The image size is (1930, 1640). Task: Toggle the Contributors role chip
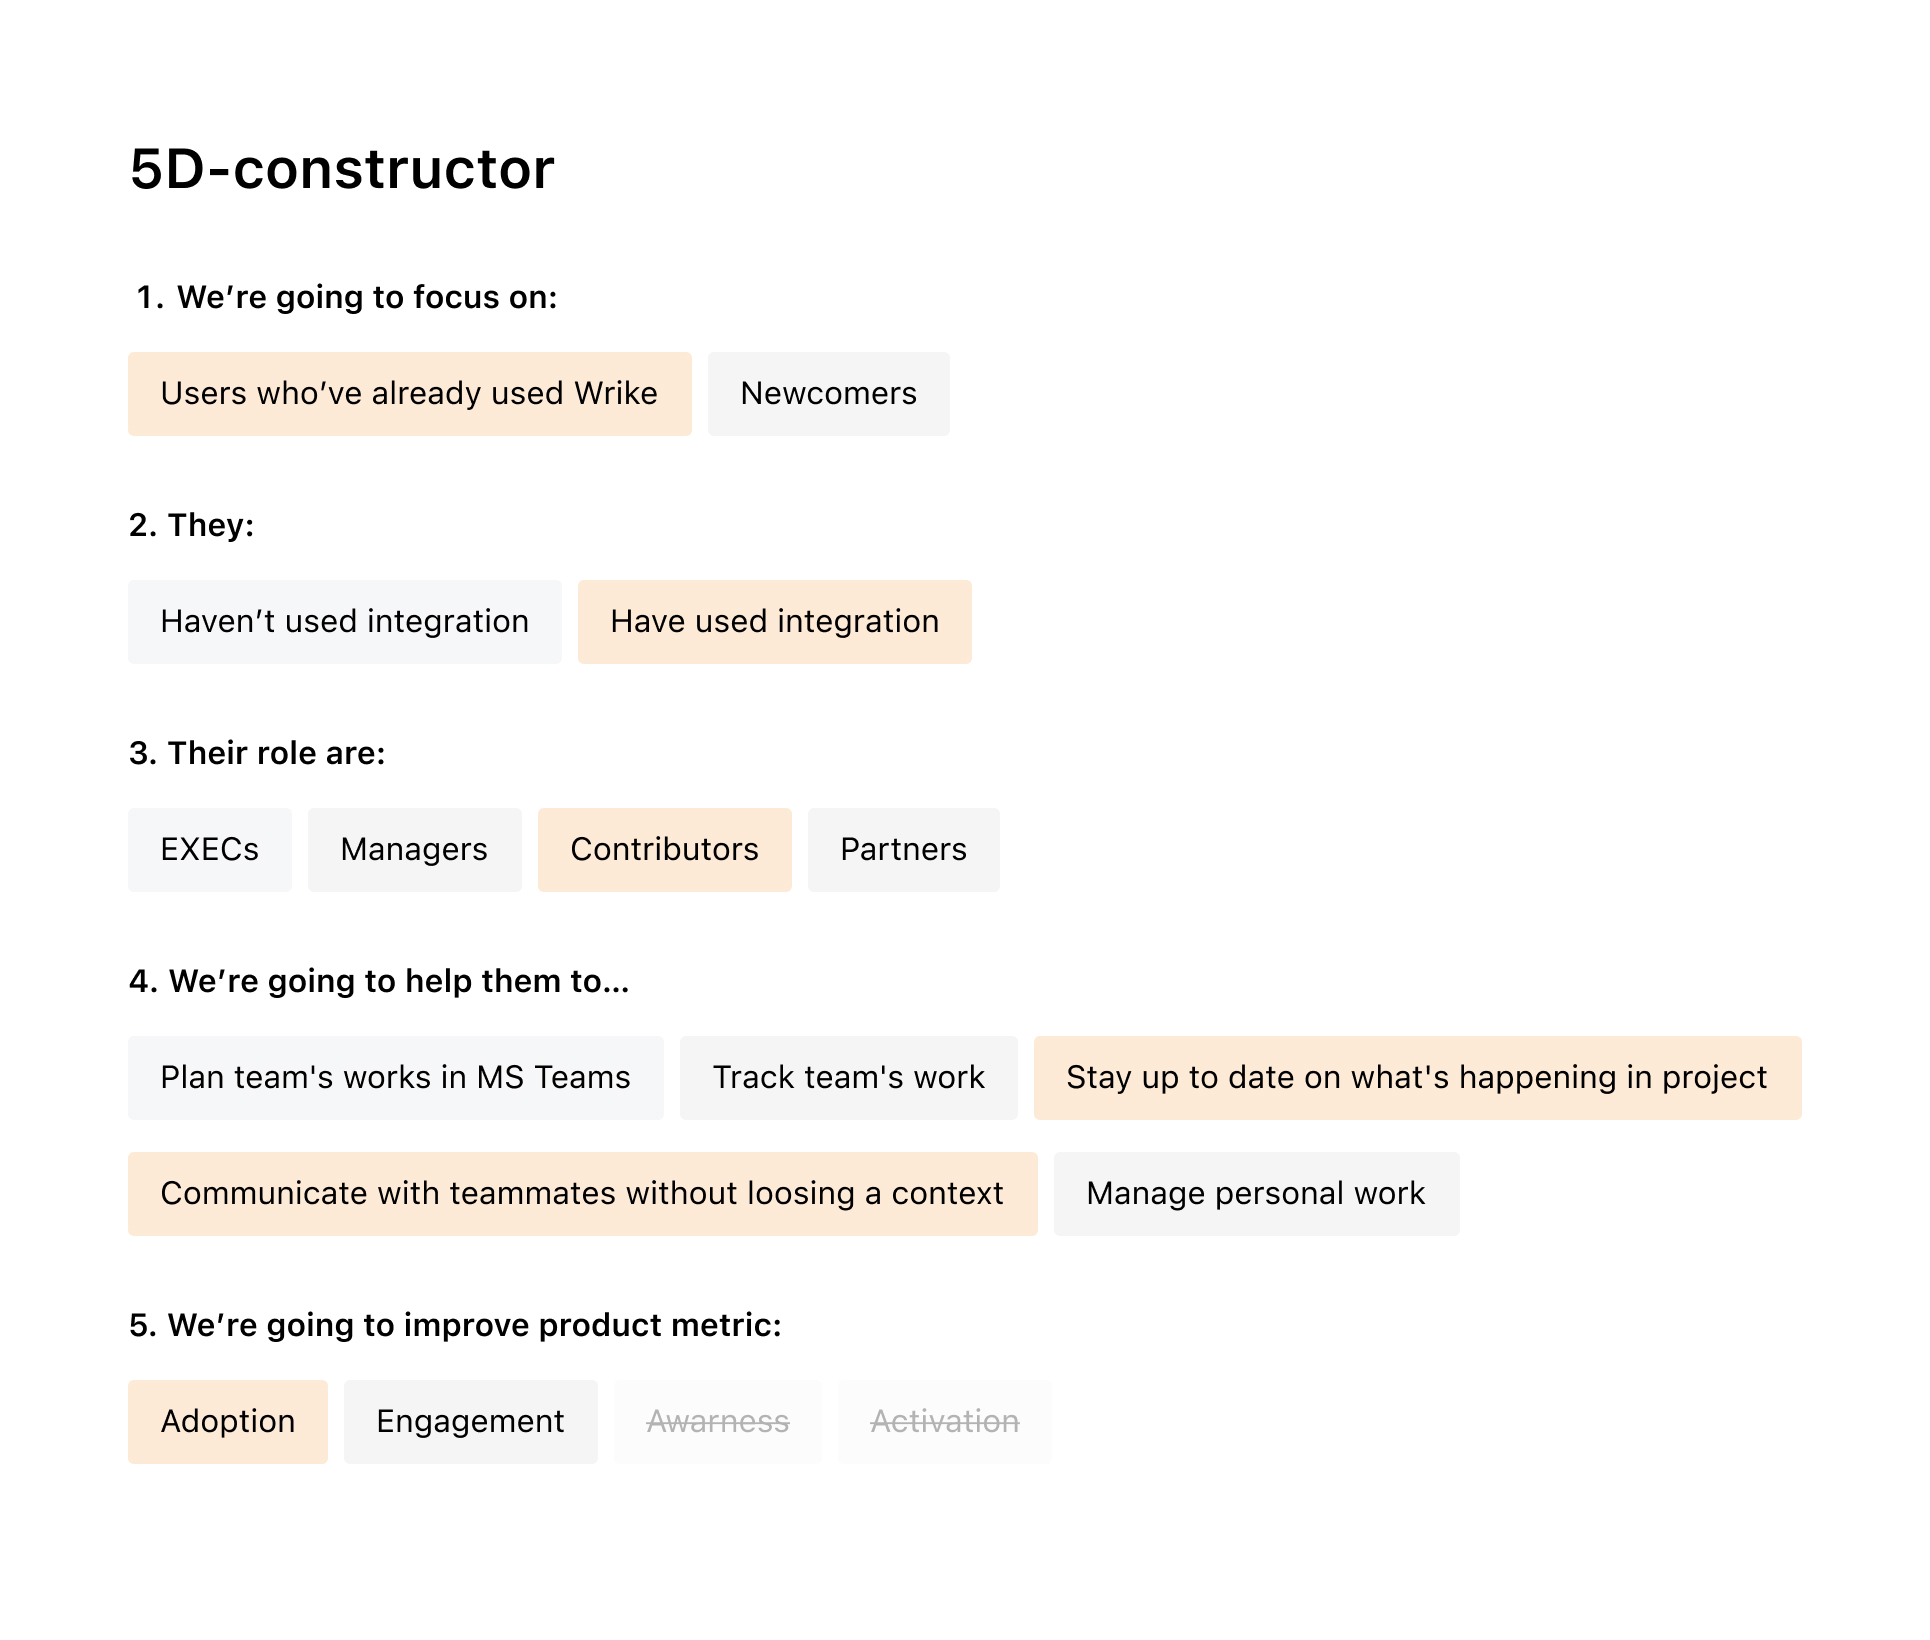(665, 849)
